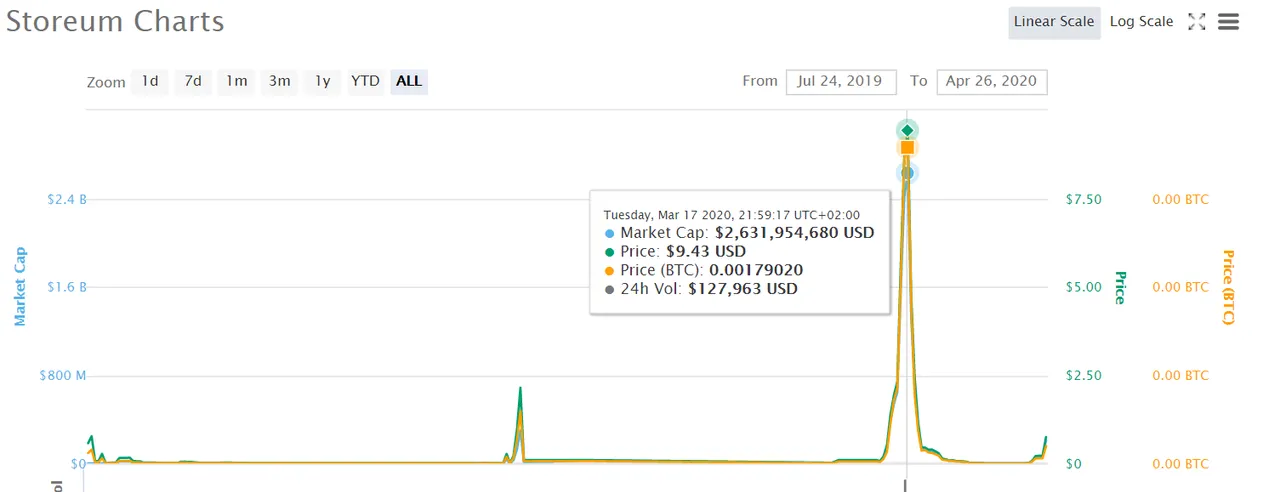Click the $2.50 price axis label
Viewport: 1280px width, 492px height.
click(x=1084, y=375)
